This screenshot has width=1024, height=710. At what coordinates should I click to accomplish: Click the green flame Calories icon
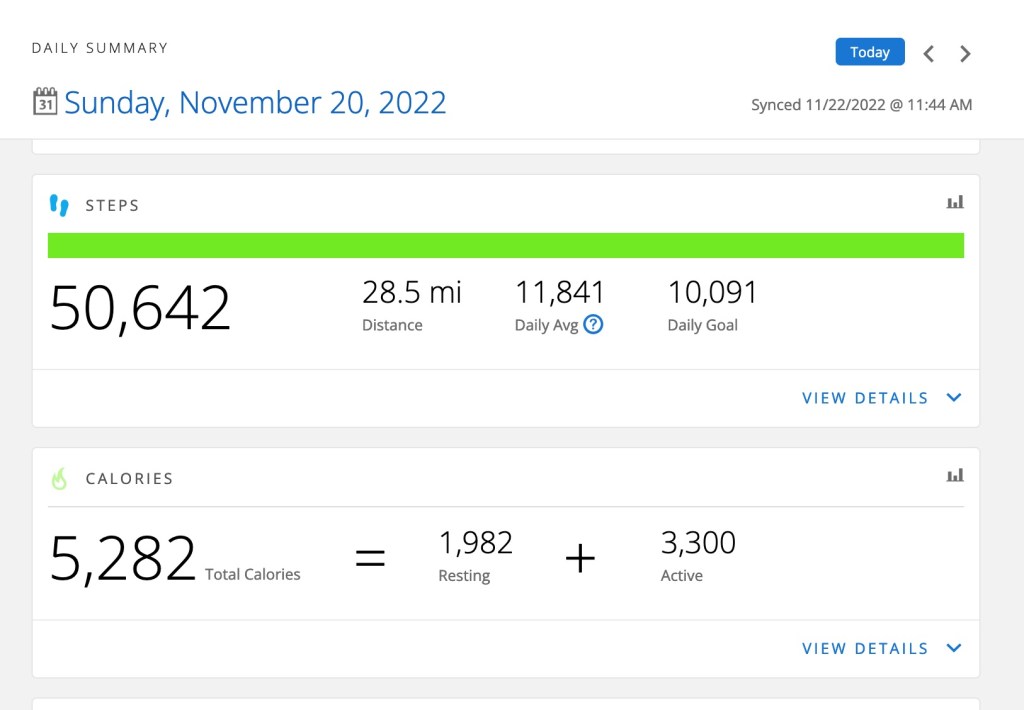click(59, 479)
